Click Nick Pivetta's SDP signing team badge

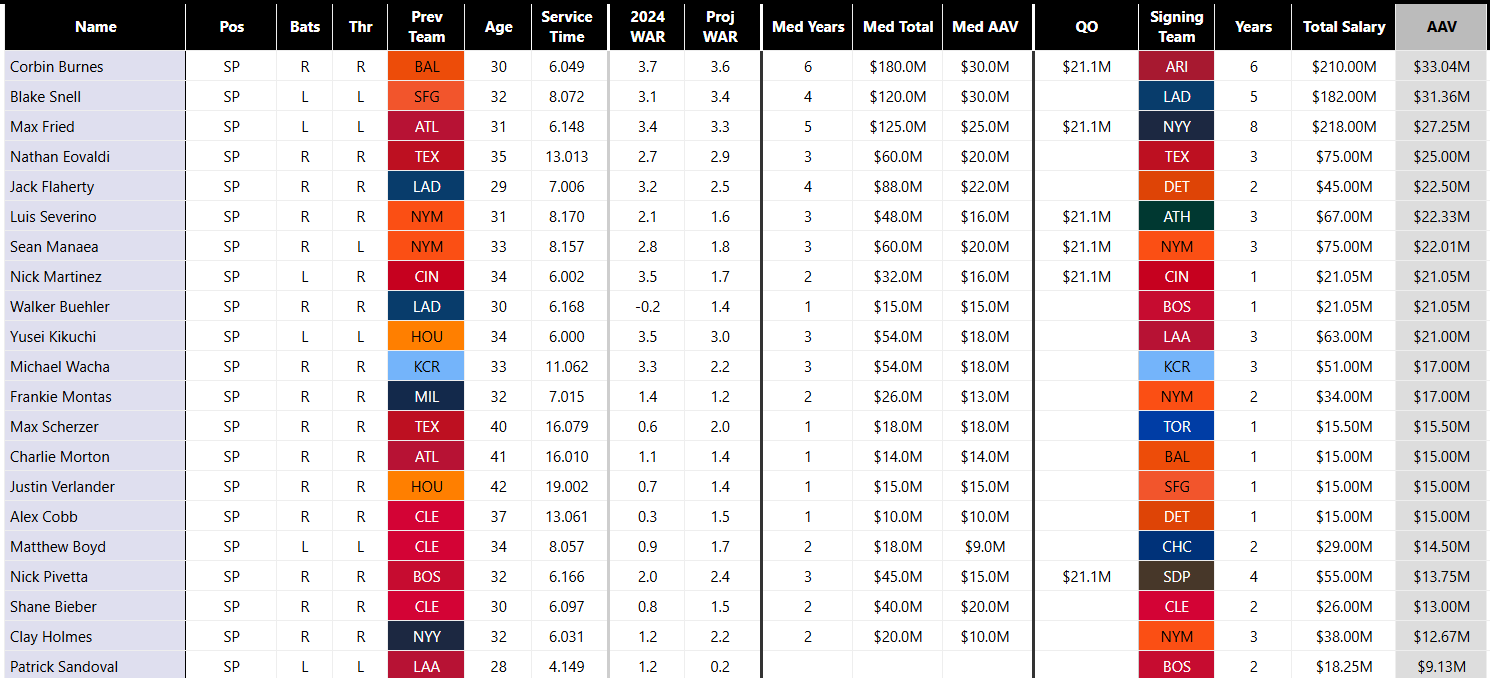(x=1176, y=577)
